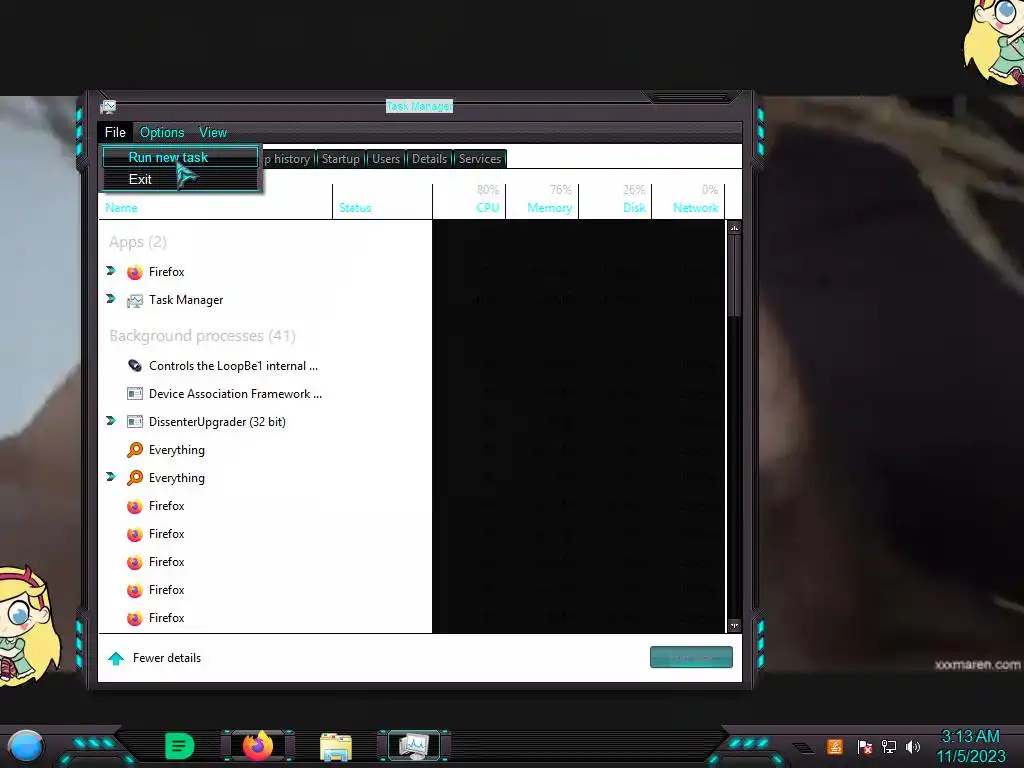Select the 'Device Association Framework ...' row
This screenshot has width=1024, height=768.
[235, 394]
